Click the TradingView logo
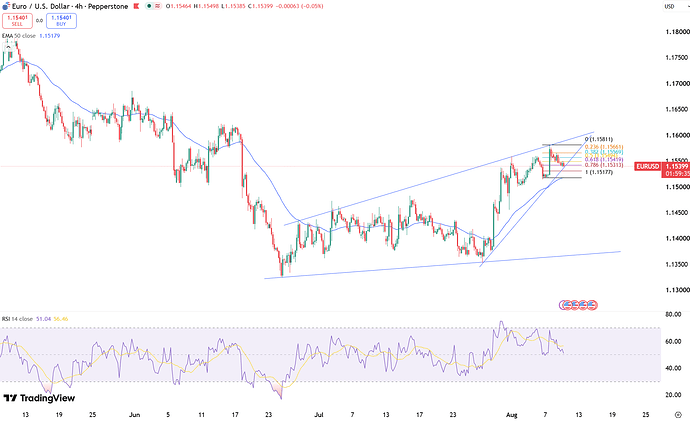 pyautogui.click(x=39, y=398)
